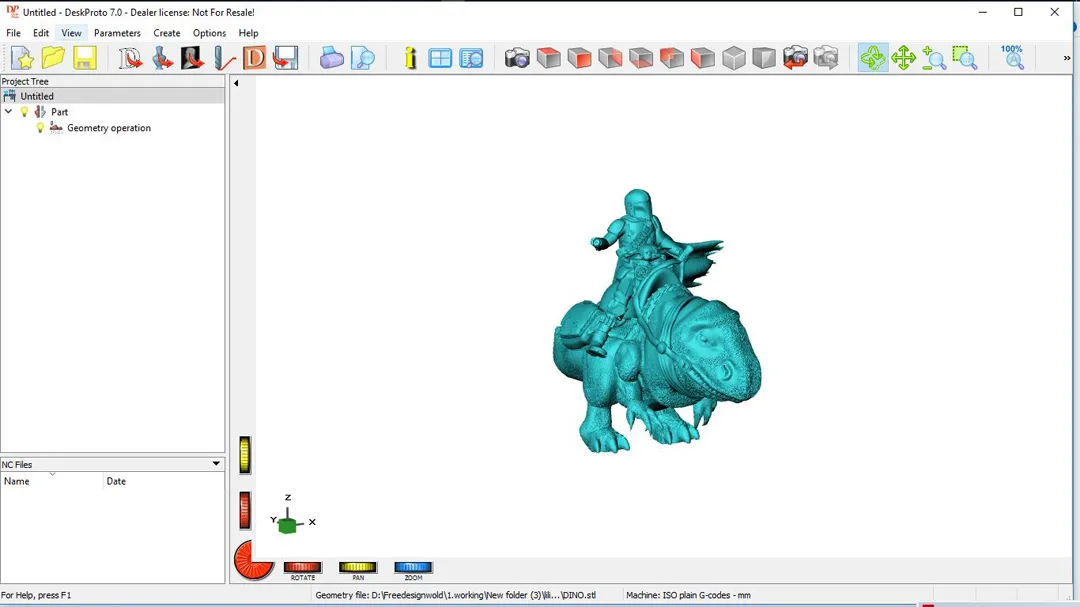Click the camera default view icon

(x=517, y=58)
